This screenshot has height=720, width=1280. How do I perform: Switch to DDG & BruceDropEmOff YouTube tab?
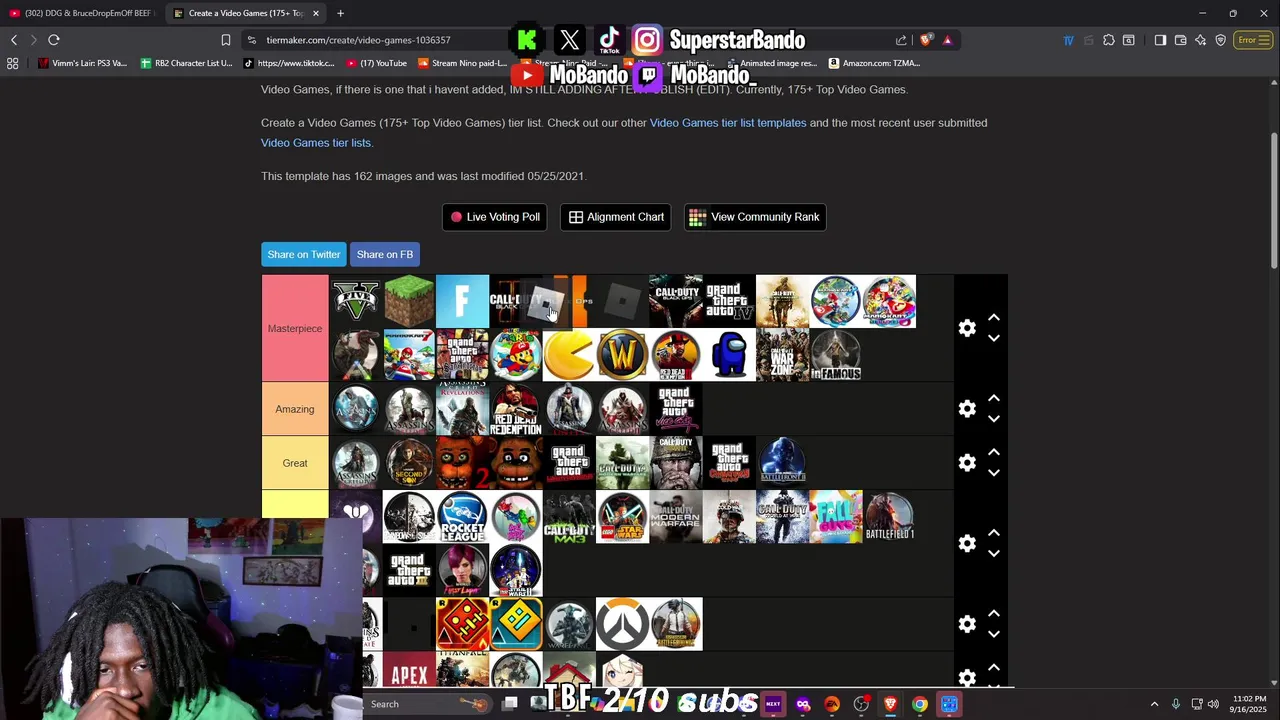point(82,13)
